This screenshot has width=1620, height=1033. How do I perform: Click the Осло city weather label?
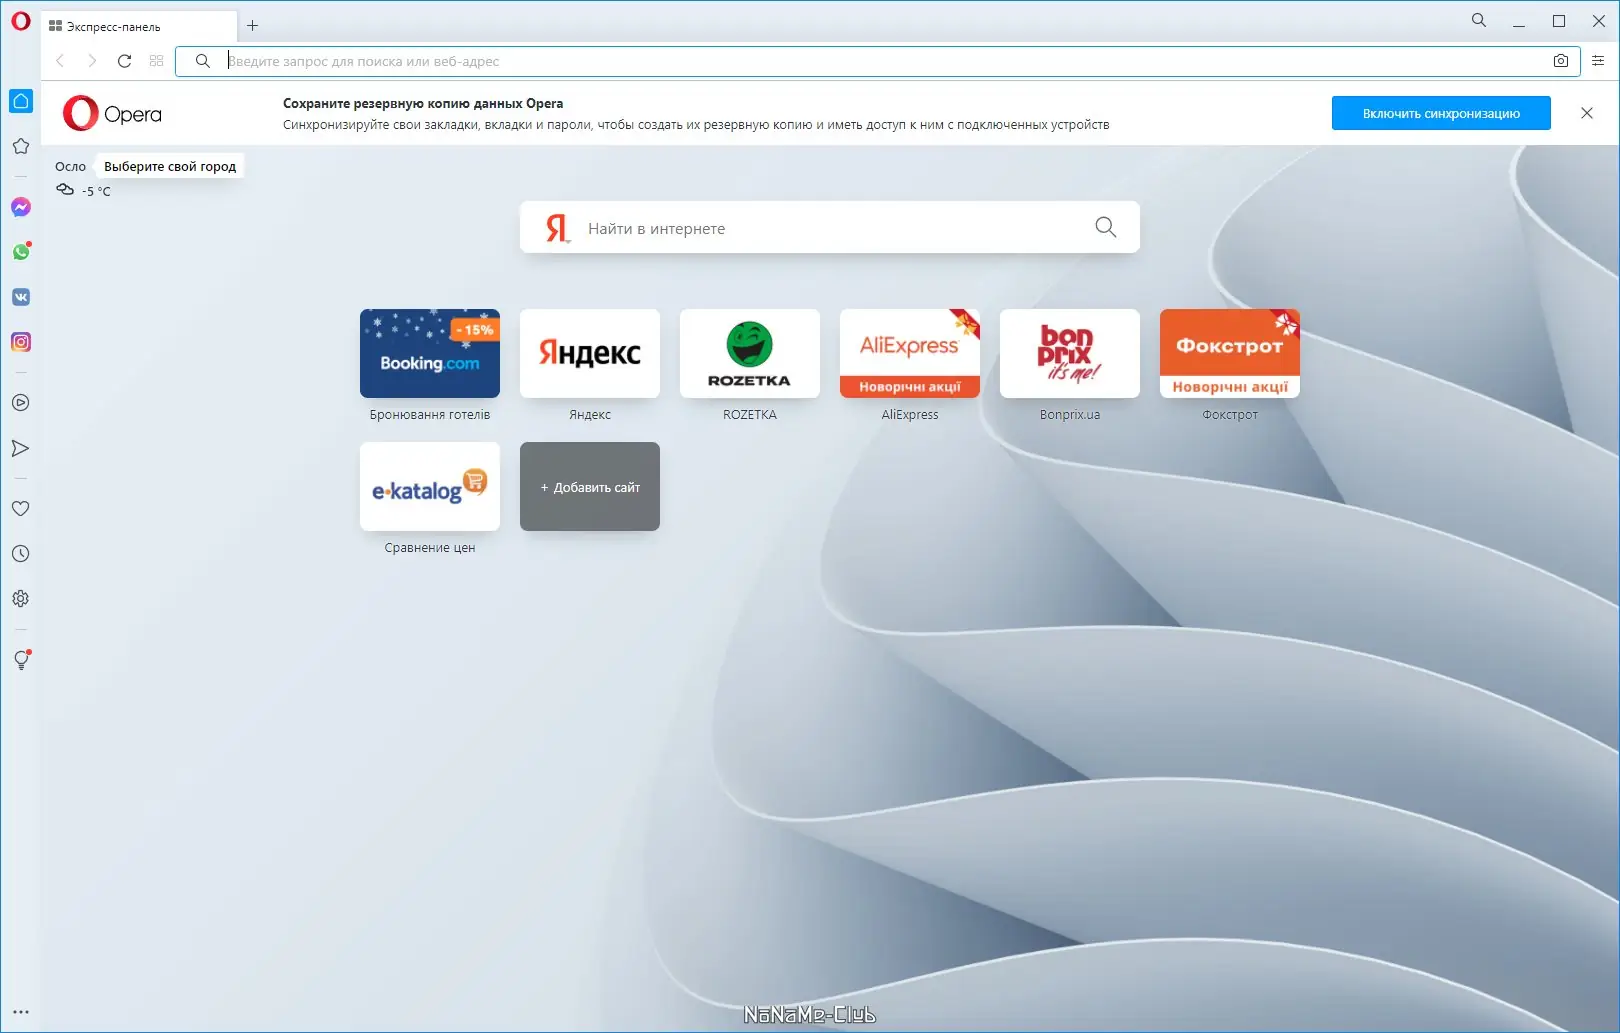[70, 166]
